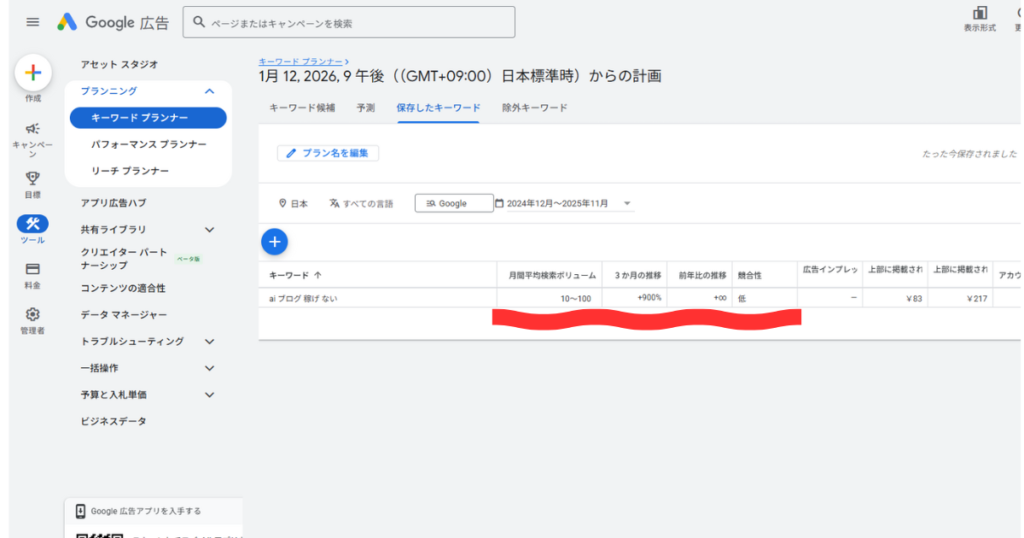1024x538 pixels.
Task: Switch to the 除外キーワード tab
Action: [534, 108]
